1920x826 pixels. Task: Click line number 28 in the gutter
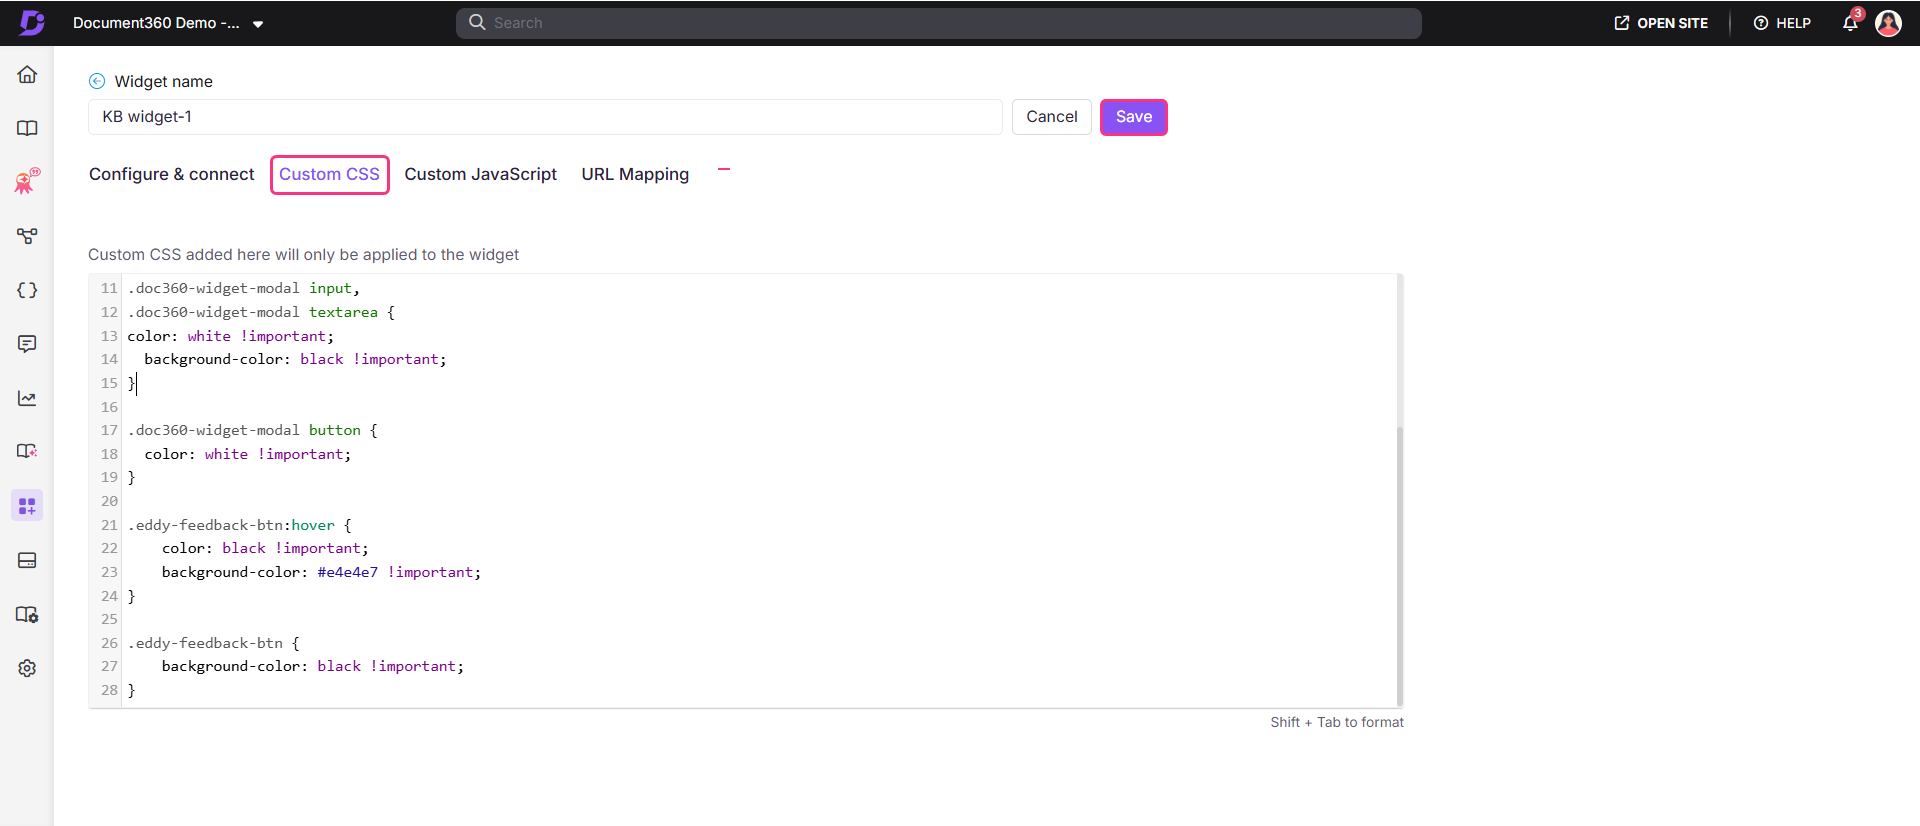[x=109, y=690]
